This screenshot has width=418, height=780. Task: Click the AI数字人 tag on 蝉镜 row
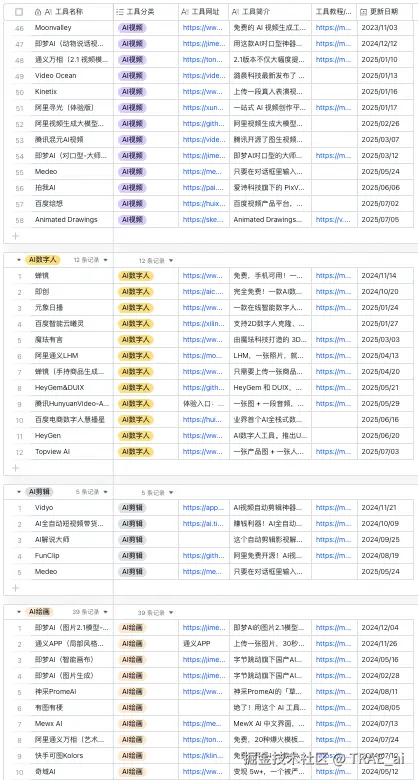[135, 276]
